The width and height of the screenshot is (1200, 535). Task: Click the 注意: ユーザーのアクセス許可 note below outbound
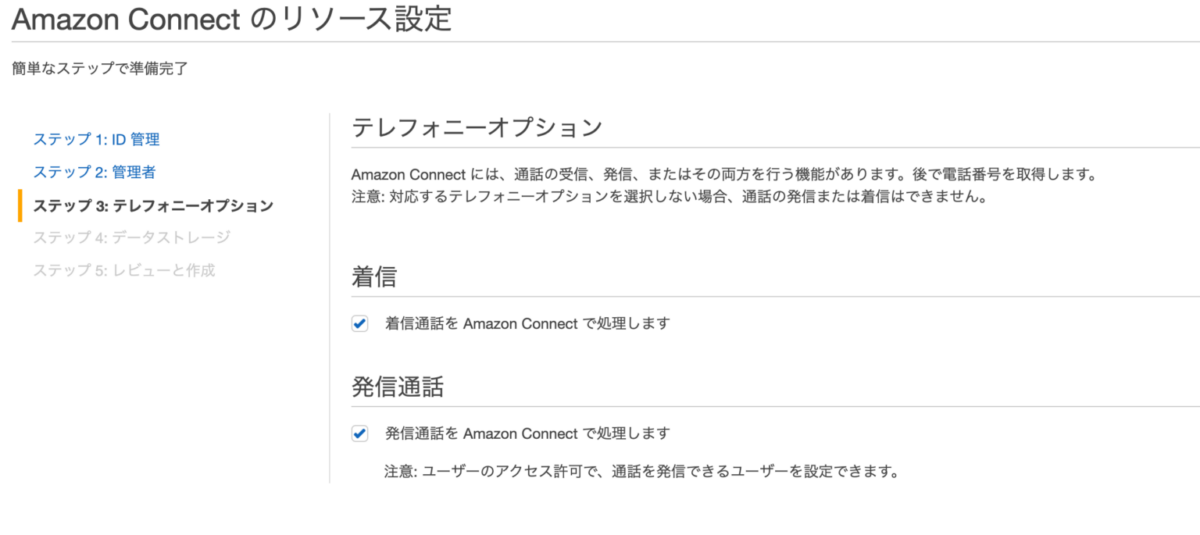[x=641, y=470]
